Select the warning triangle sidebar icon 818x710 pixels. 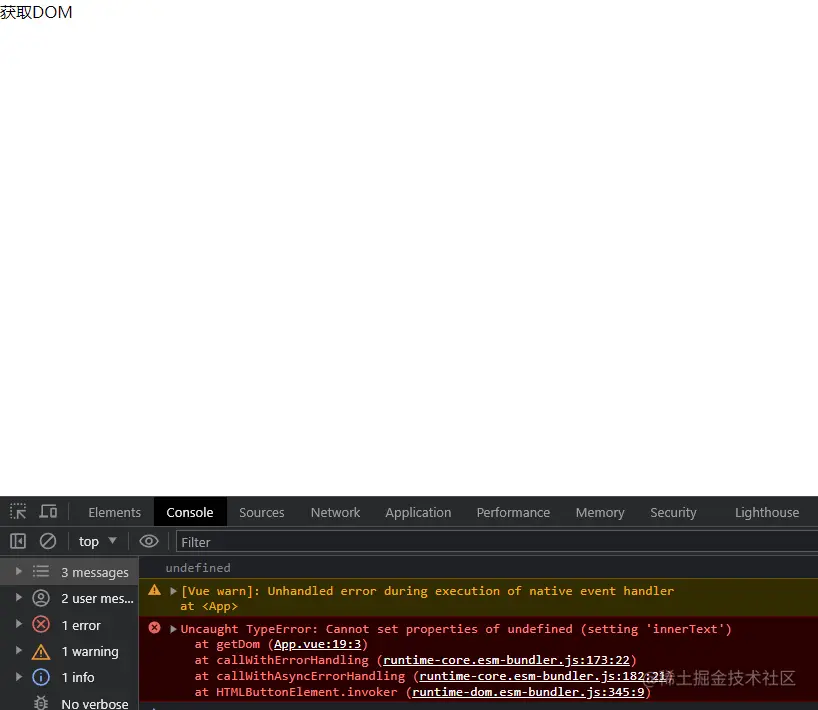[x=41, y=652]
